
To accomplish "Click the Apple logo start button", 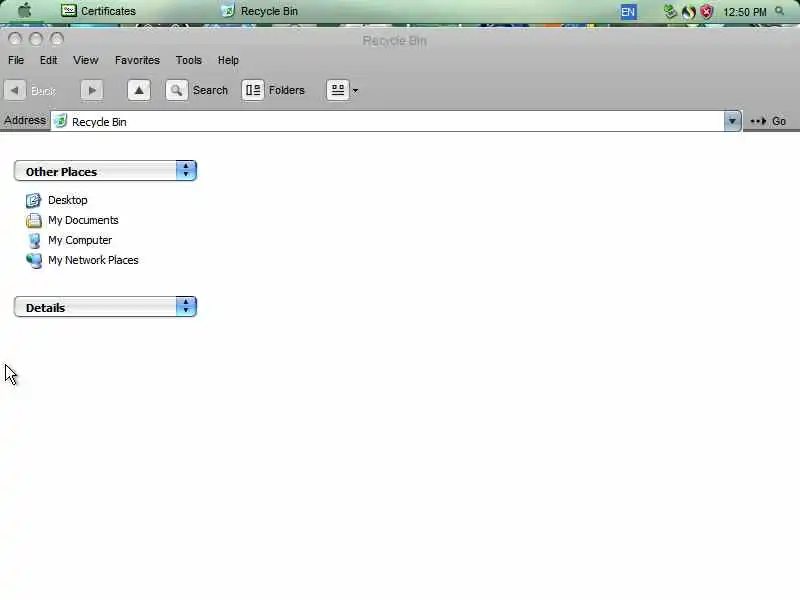I will coord(24,10).
